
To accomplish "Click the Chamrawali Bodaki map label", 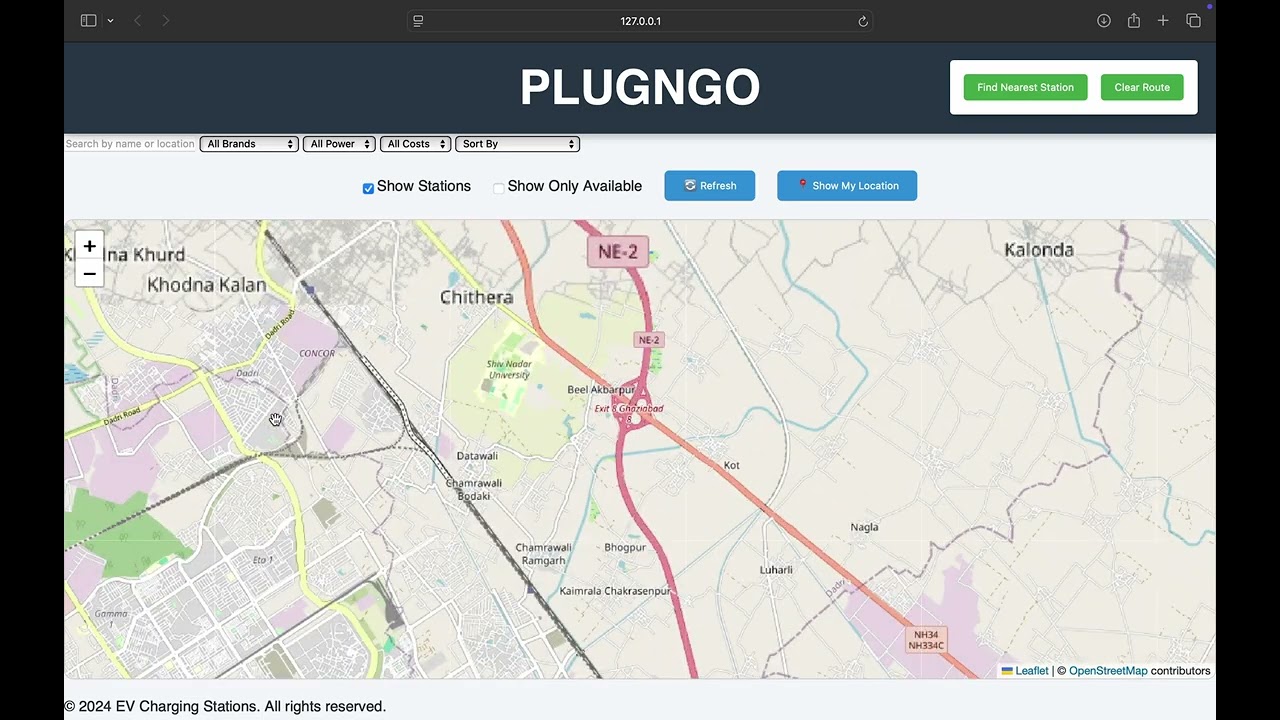I will 474,489.
